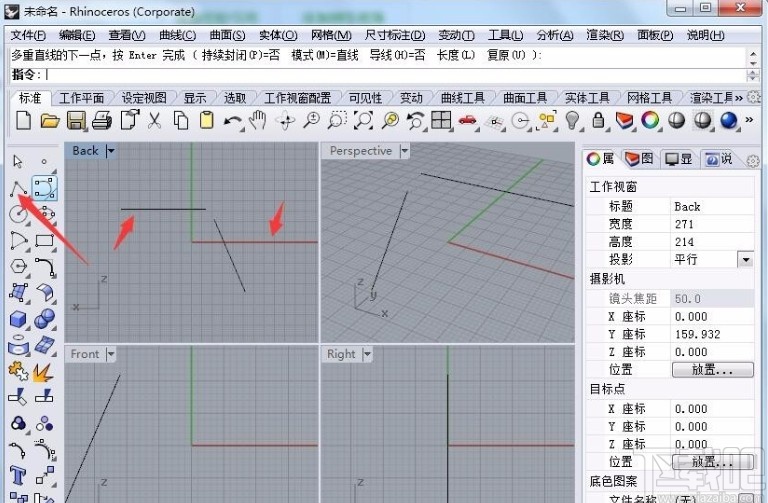
Task: Click the Zoom window magnifier icon
Action: [337, 120]
